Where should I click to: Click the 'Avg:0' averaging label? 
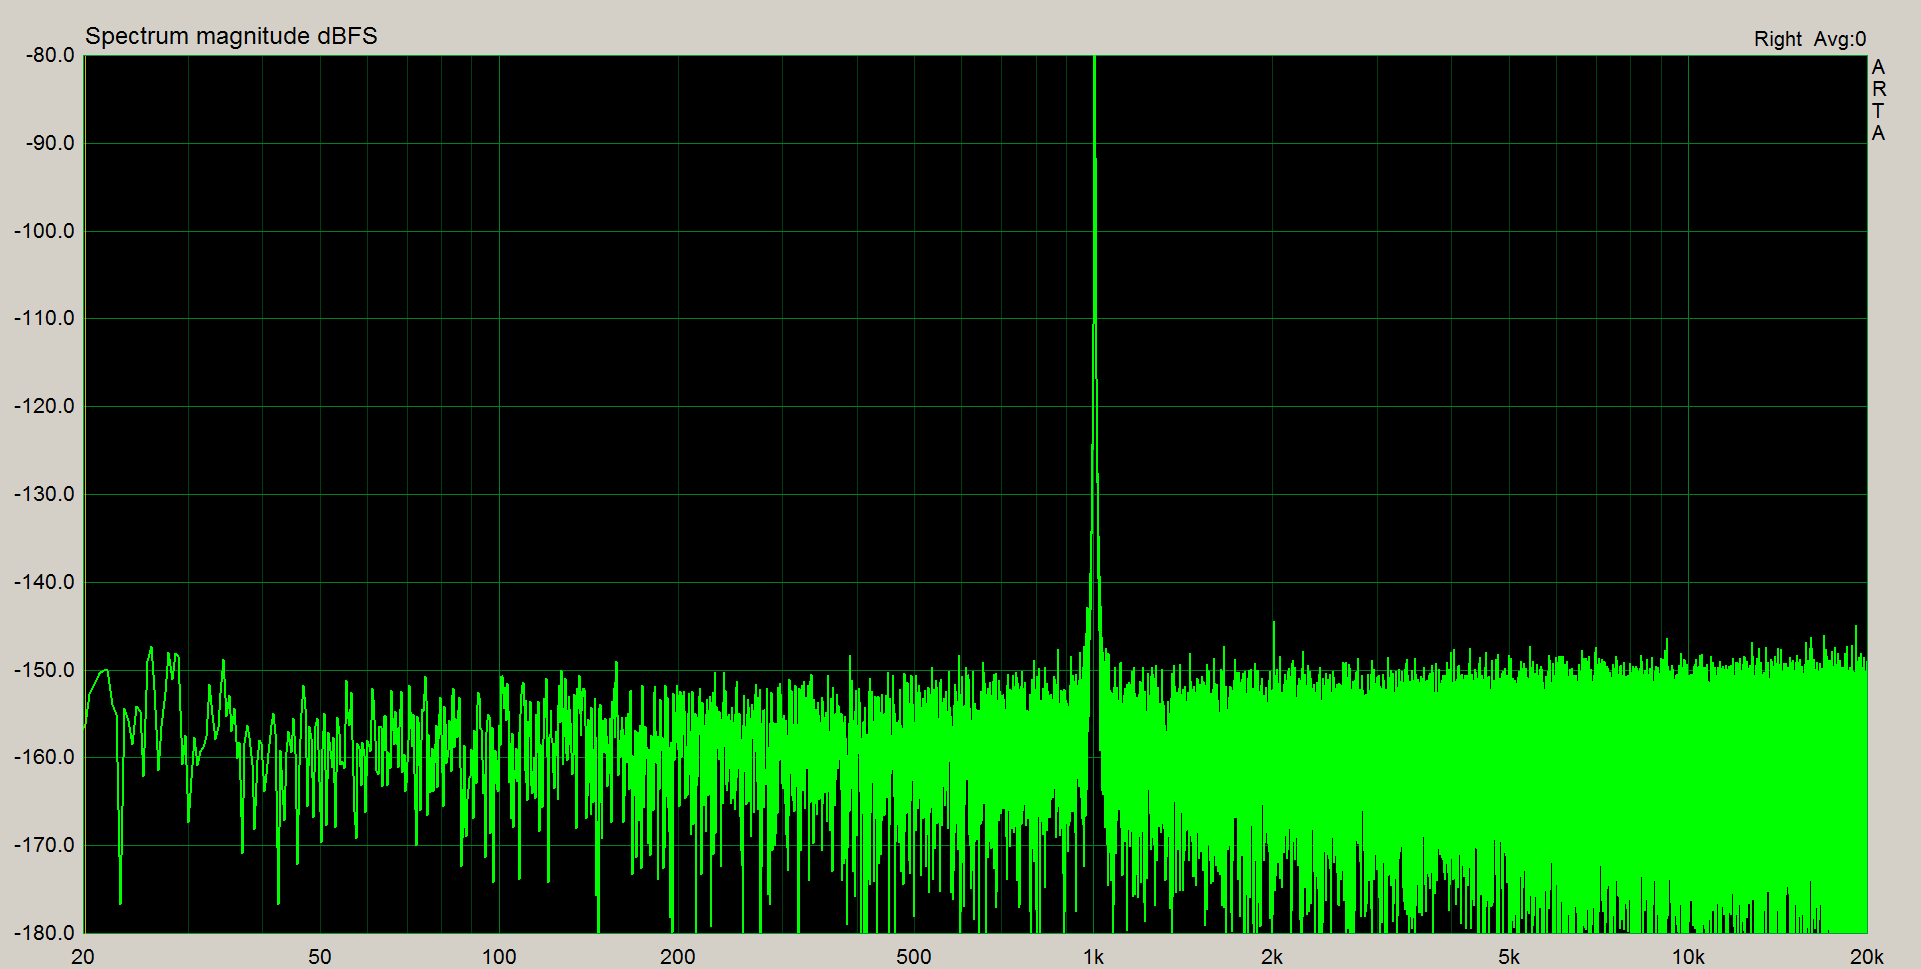[1840, 39]
